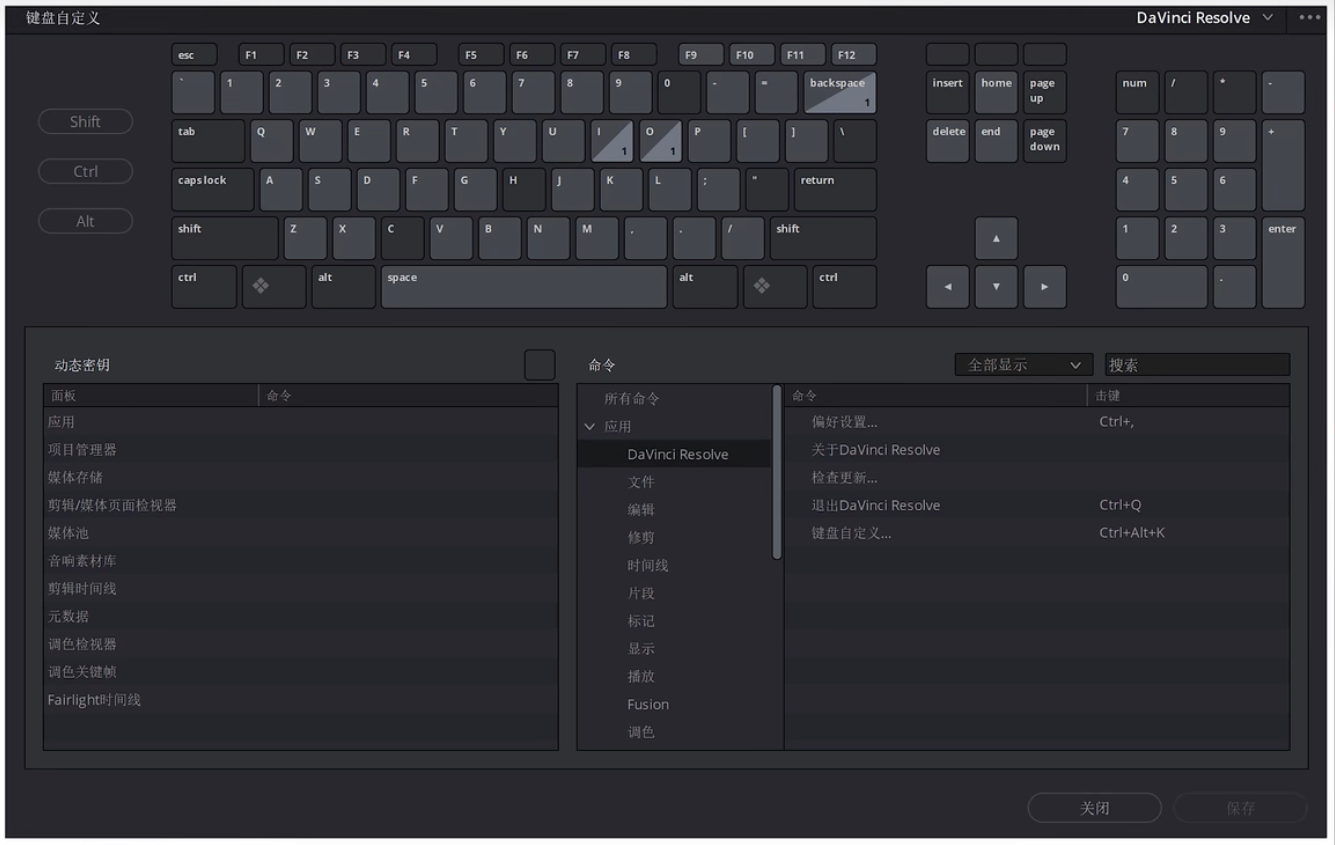Select 关于DaVinci Resolve command row
The width and height of the screenshot is (1335, 845).
1037,450
